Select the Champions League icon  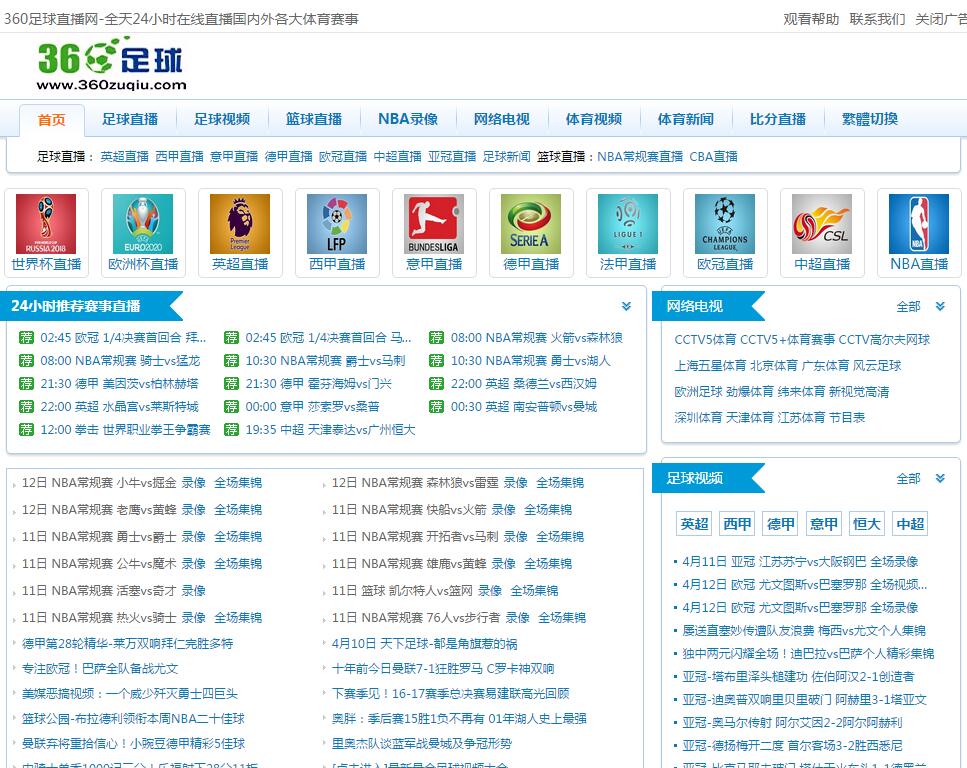[725, 224]
